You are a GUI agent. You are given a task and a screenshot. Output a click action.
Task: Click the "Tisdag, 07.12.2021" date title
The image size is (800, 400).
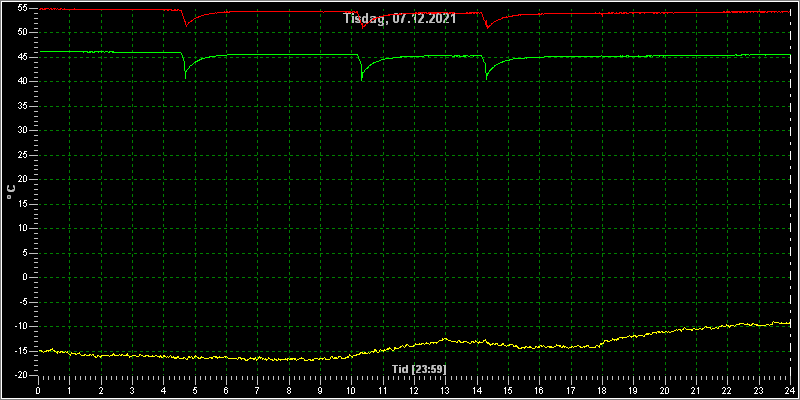(399, 19)
